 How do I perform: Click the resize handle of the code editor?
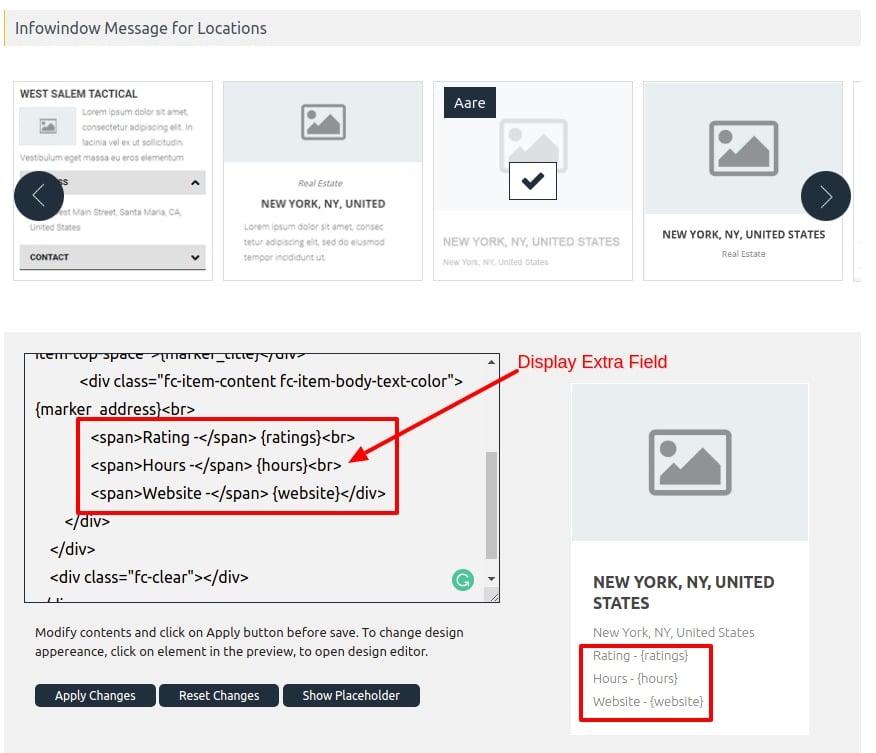[x=494, y=595]
